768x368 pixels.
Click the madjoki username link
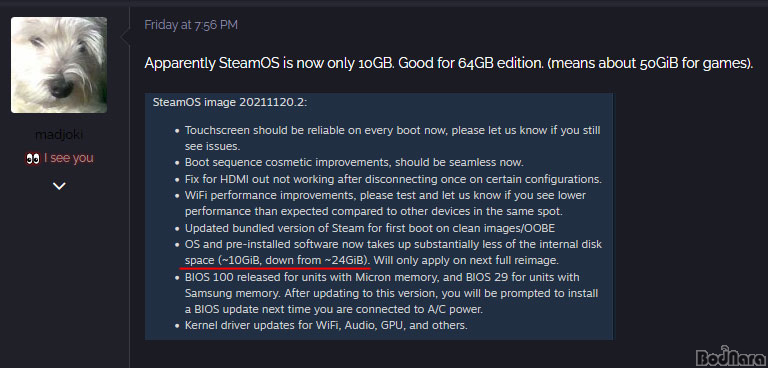coord(59,135)
